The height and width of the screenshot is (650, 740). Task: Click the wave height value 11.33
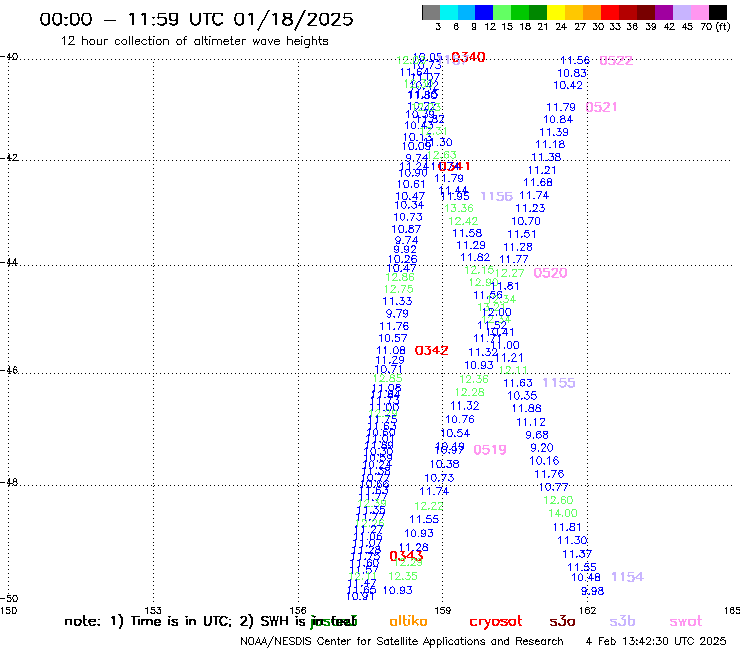point(397,301)
